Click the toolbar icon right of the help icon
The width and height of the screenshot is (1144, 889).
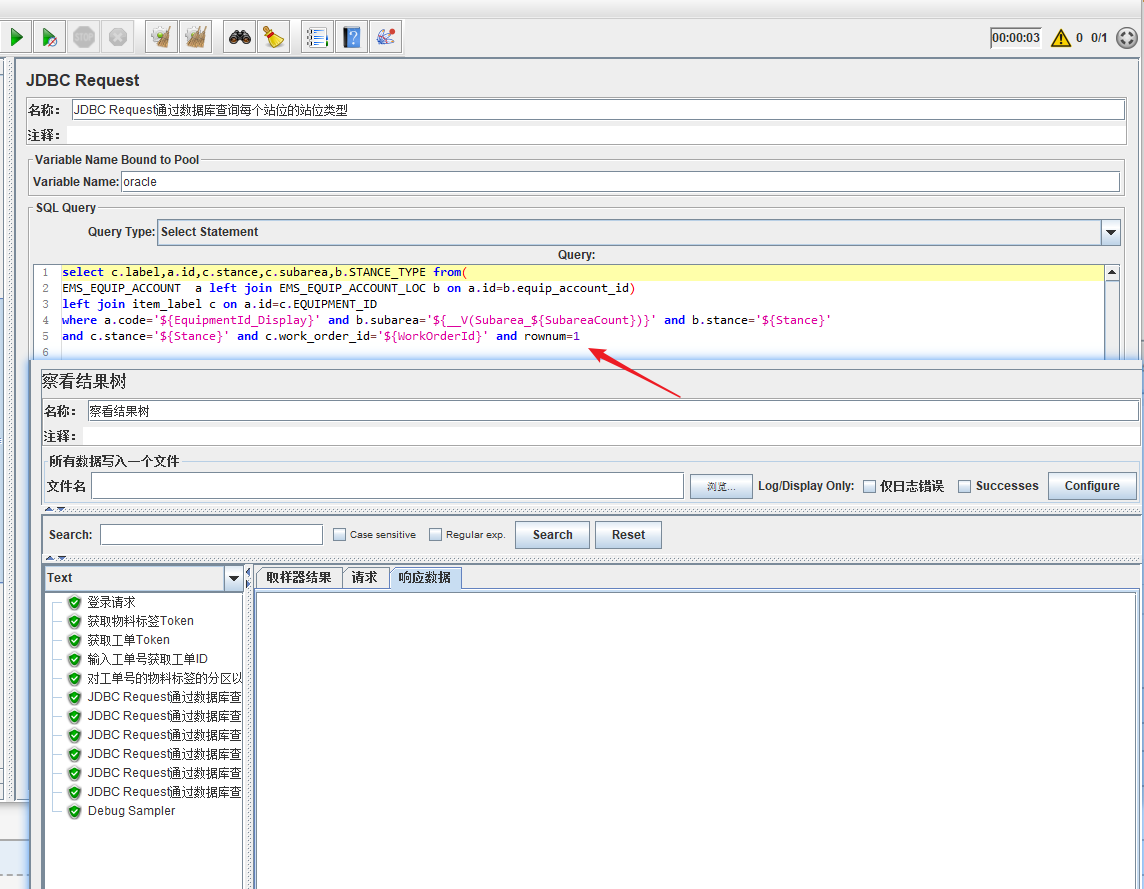[385, 36]
